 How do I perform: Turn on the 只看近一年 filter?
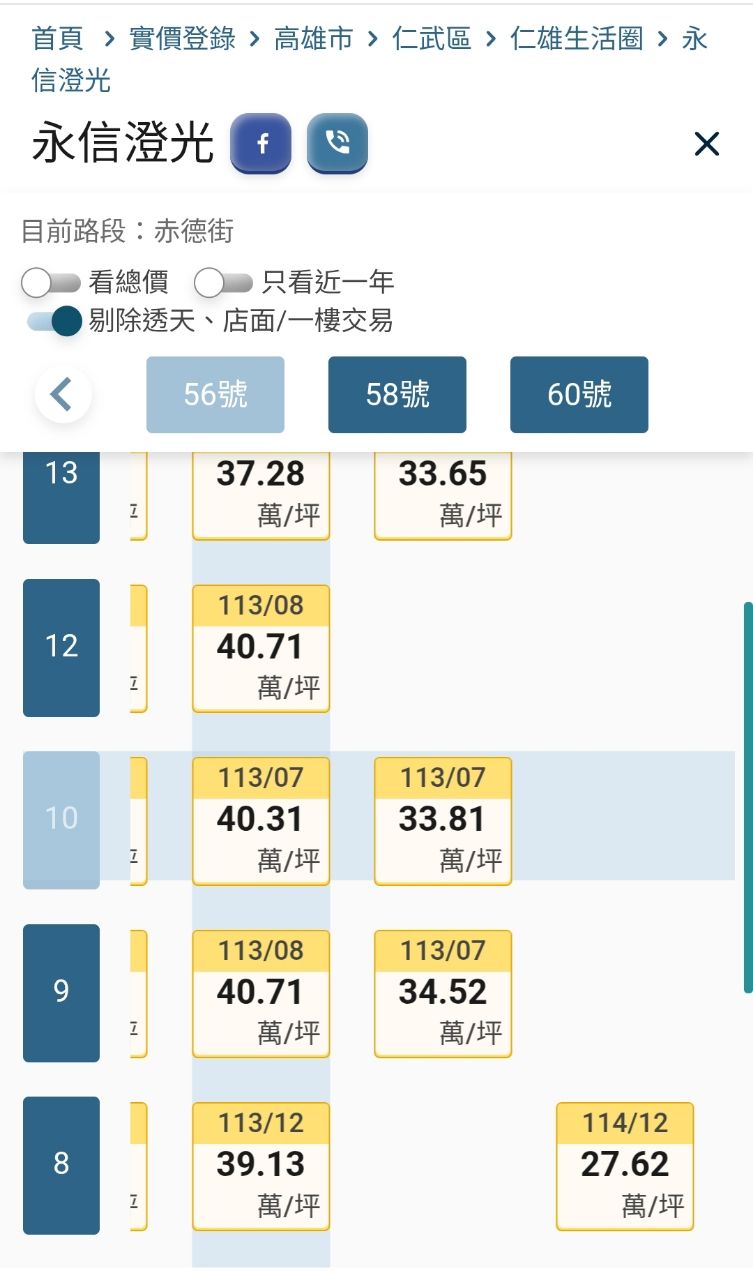pos(215,283)
